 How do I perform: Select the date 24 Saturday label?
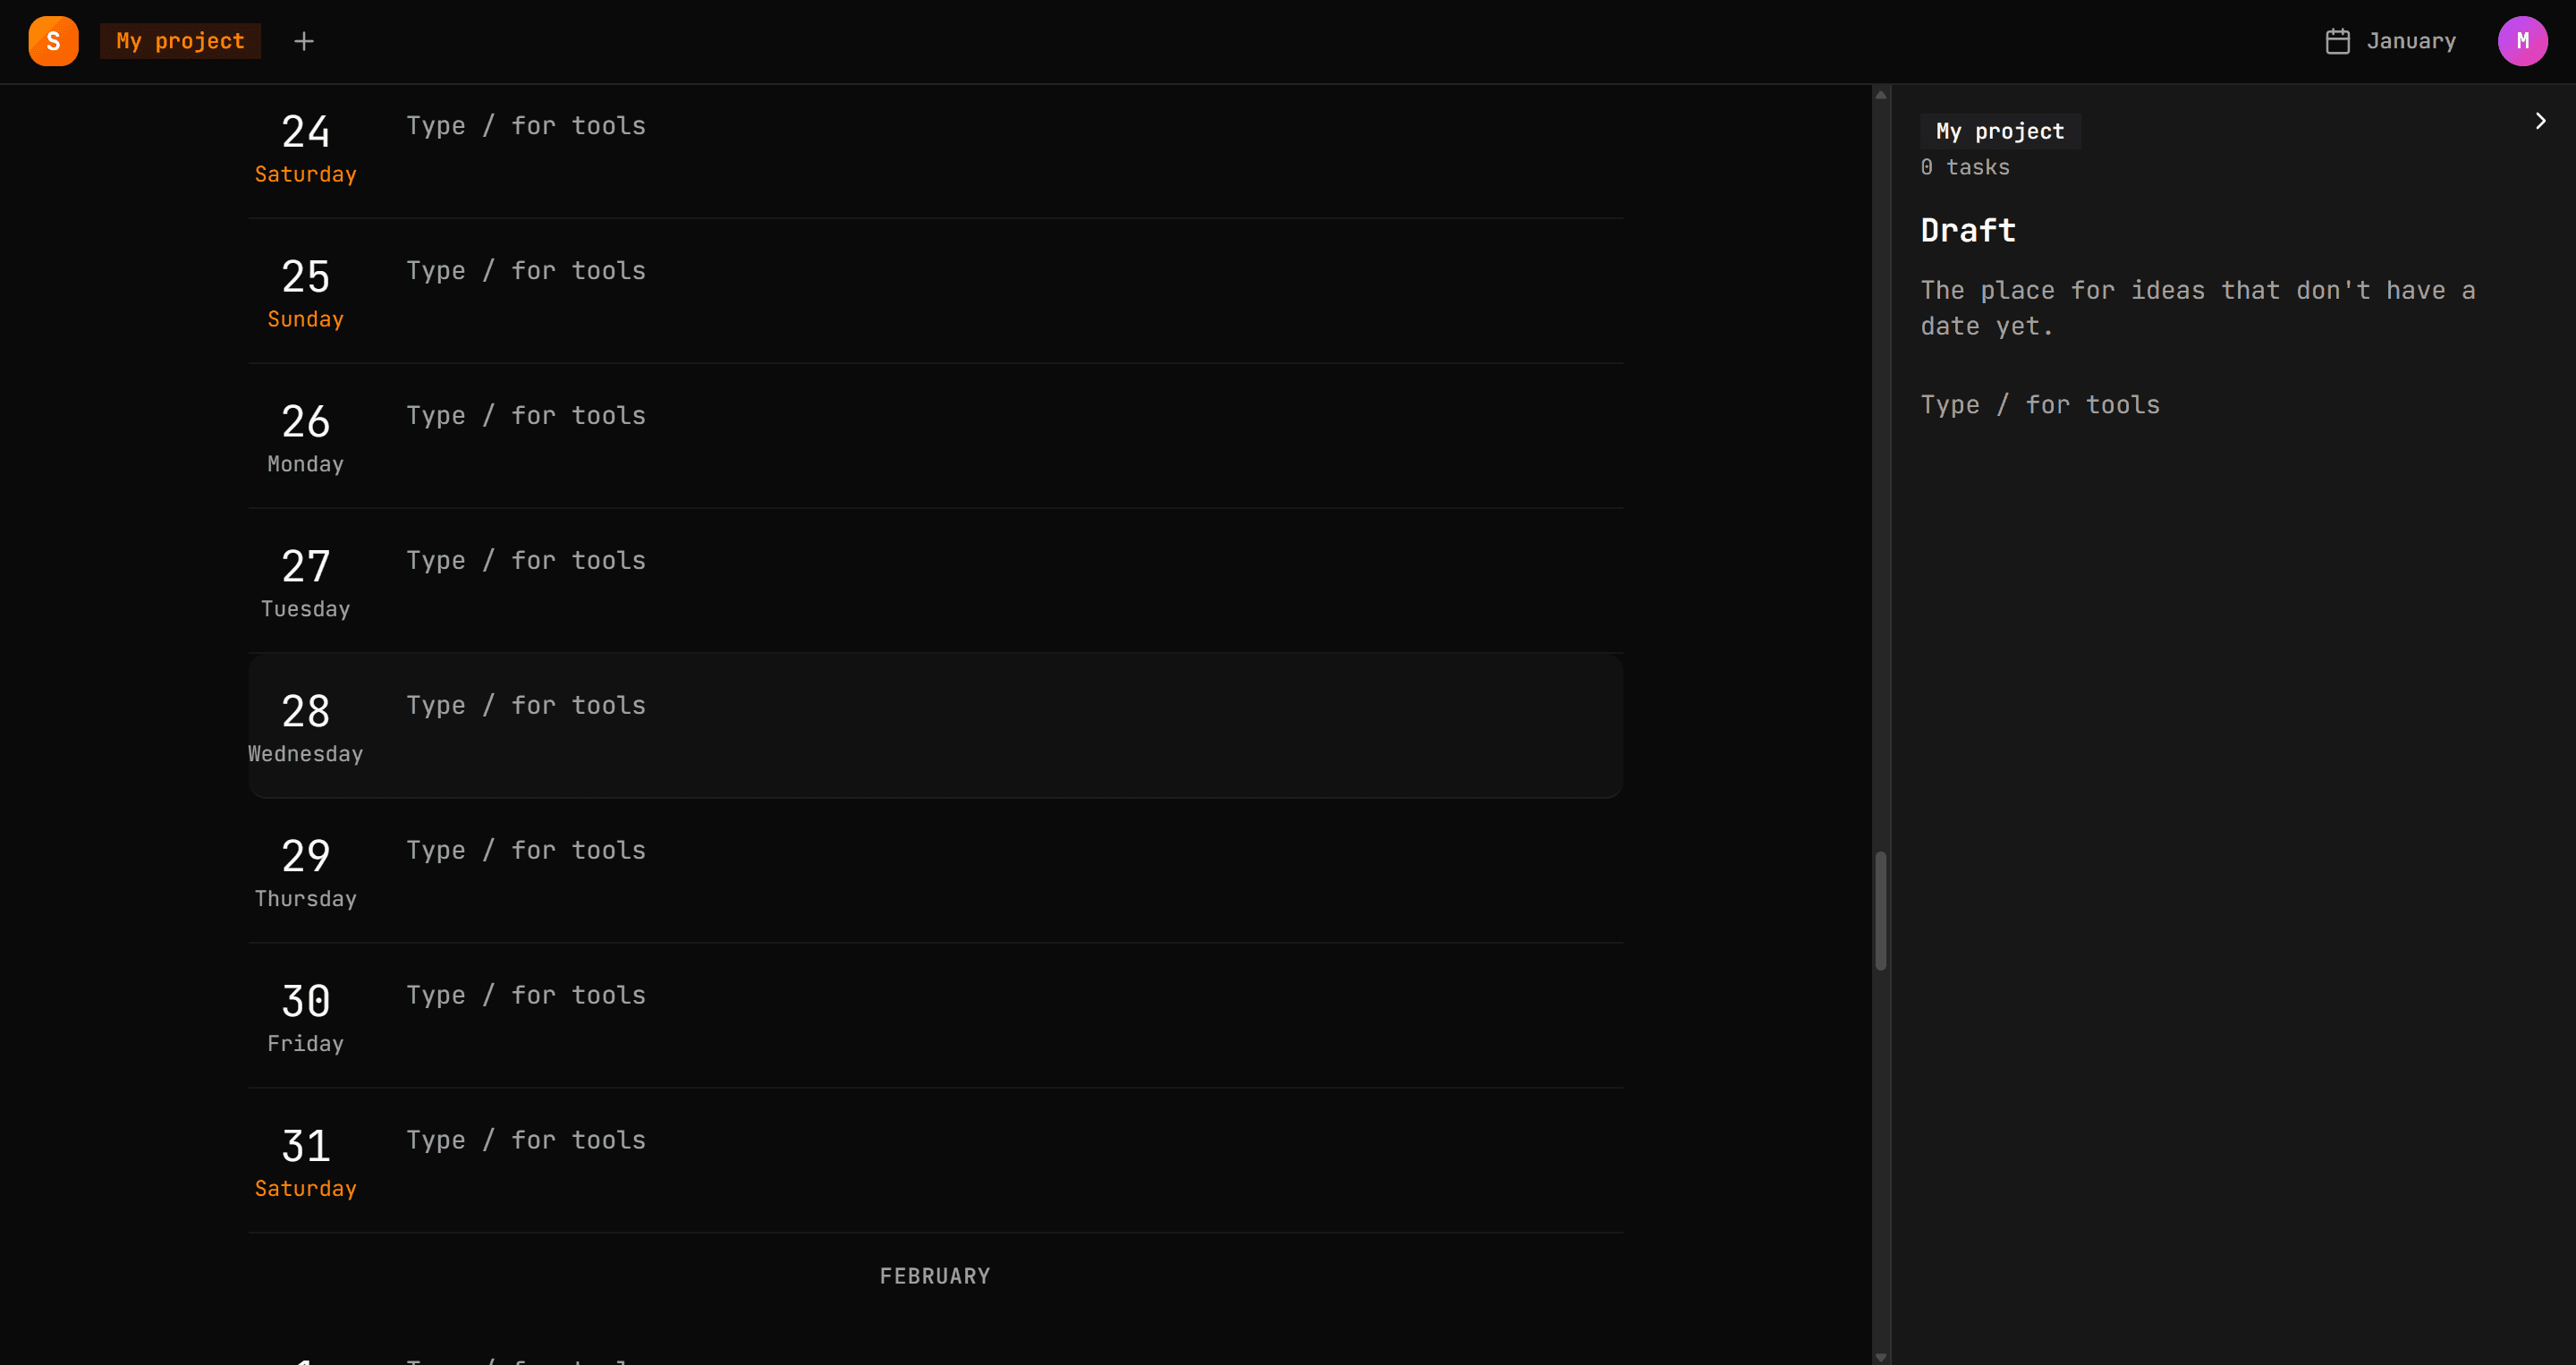[305, 148]
